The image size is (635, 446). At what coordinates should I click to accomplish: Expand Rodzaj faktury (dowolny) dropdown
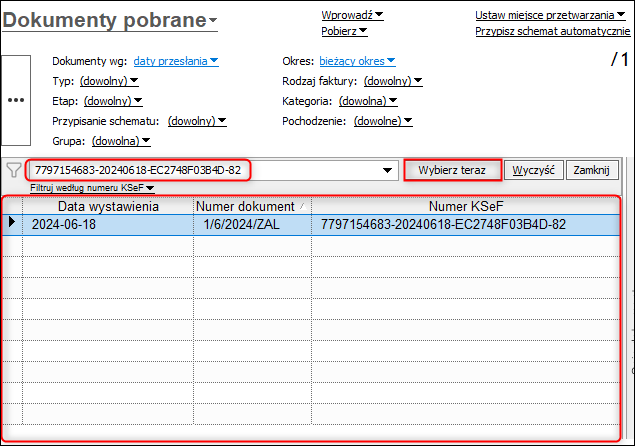(393, 81)
